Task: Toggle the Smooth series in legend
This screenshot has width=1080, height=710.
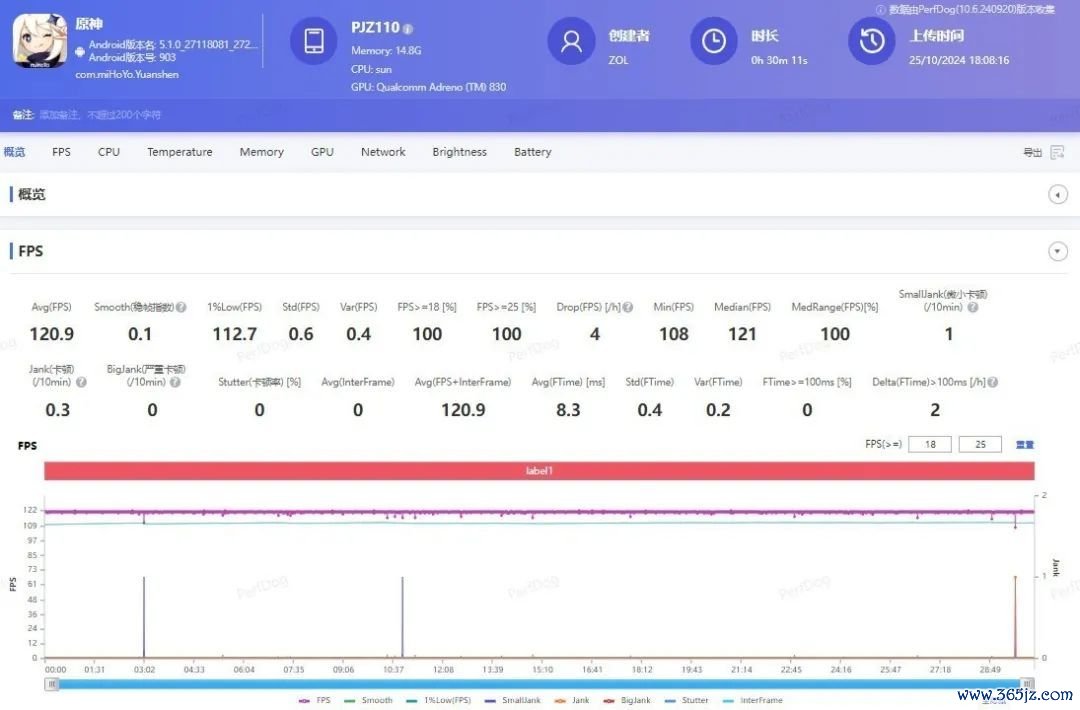Action: (x=368, y=700)
